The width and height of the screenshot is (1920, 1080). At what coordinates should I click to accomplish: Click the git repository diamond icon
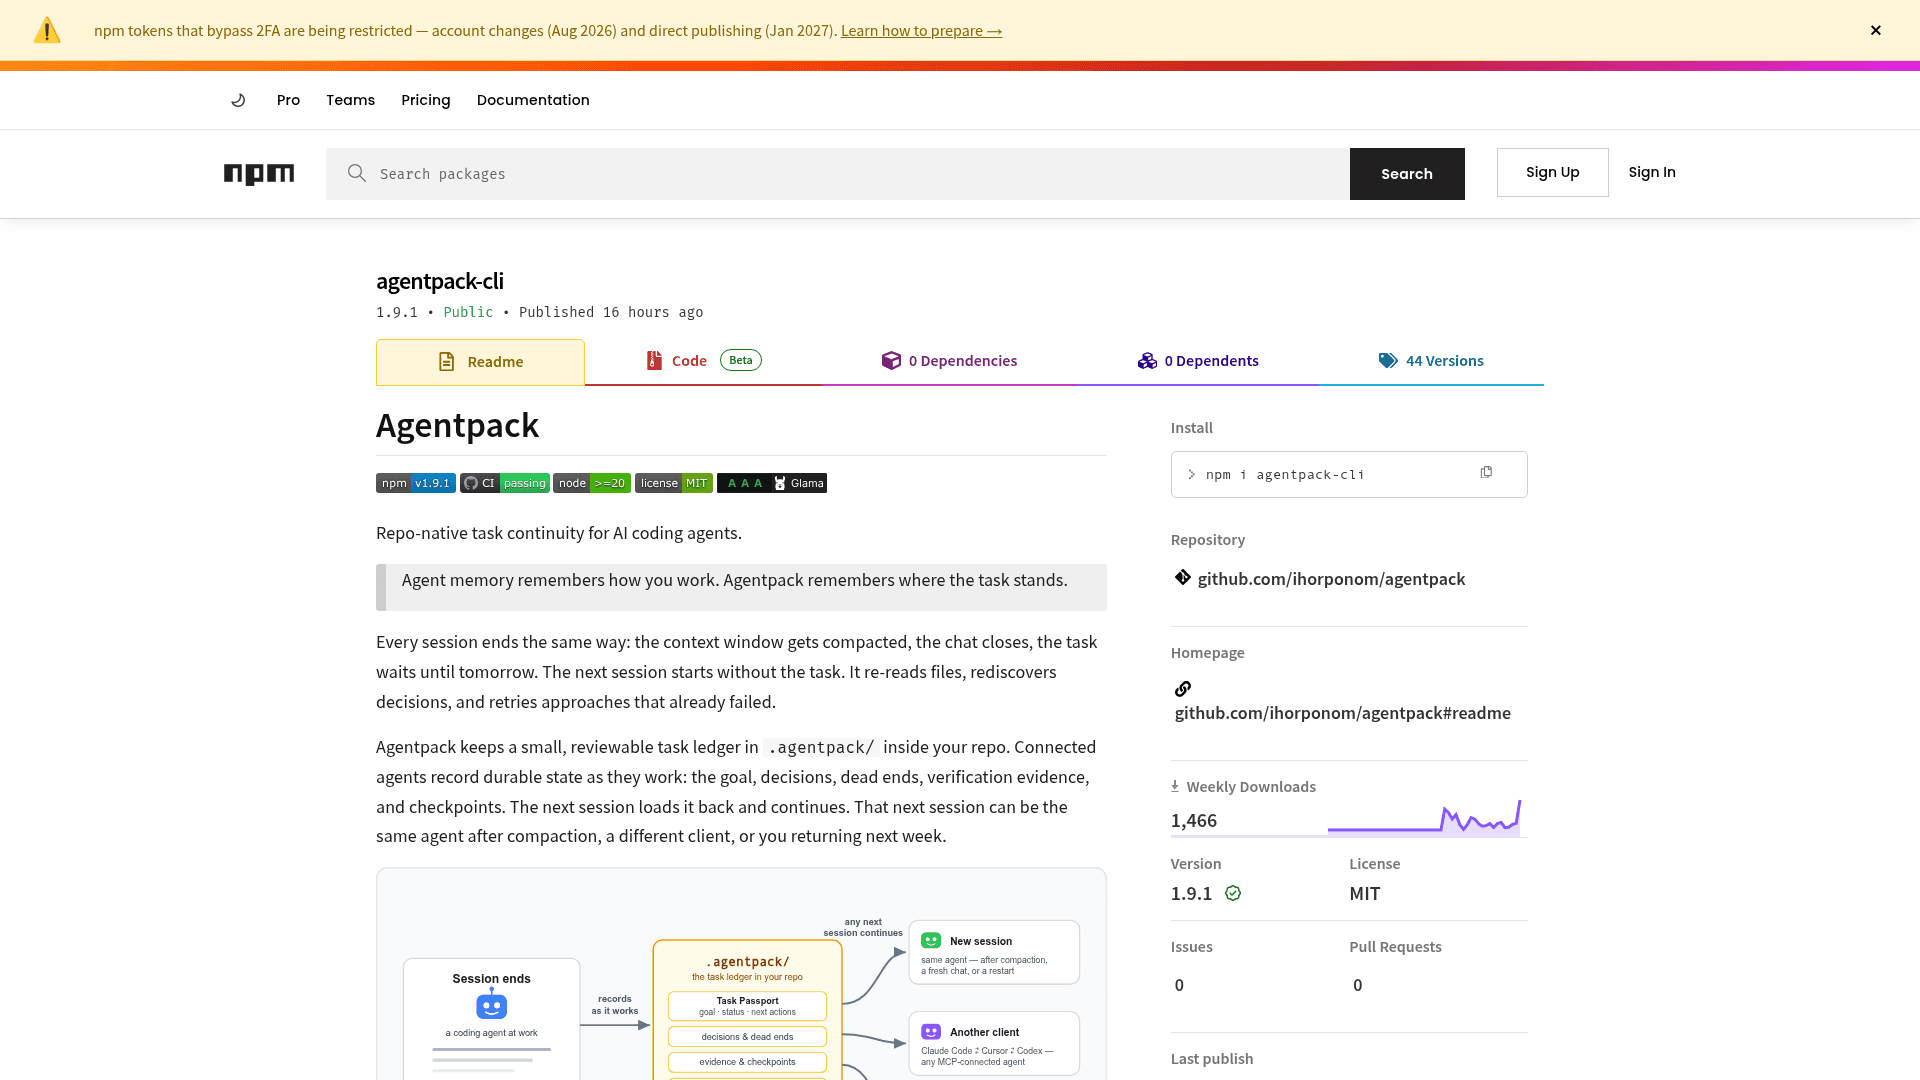(x=1183, y=577)
